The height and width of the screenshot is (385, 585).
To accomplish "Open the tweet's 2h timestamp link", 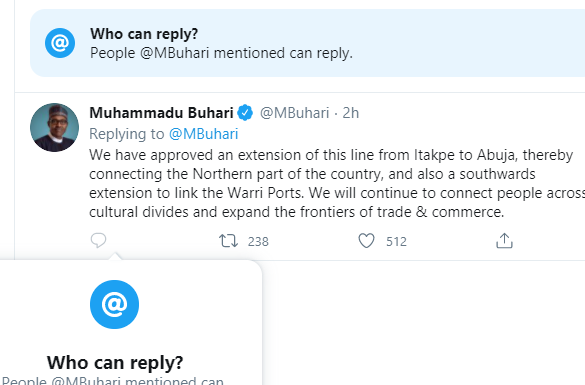I will coord(351,113).
